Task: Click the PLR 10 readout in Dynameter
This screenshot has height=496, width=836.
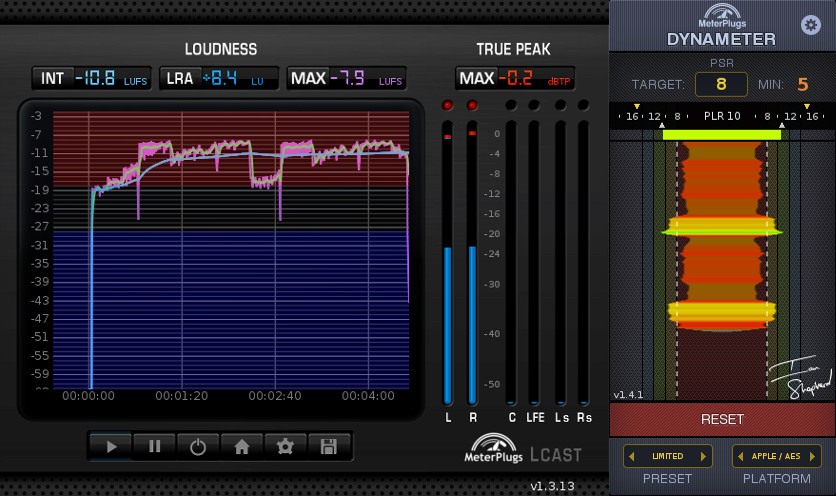Action: point(722,116)
